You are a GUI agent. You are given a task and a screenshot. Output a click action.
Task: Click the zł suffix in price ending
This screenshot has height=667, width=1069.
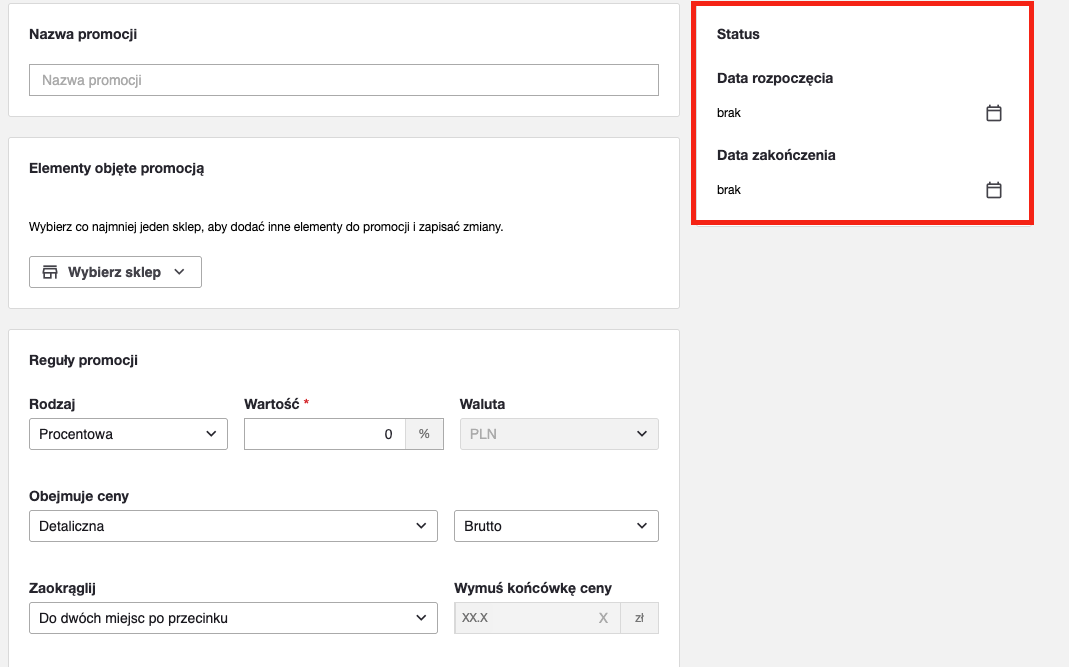639,618
